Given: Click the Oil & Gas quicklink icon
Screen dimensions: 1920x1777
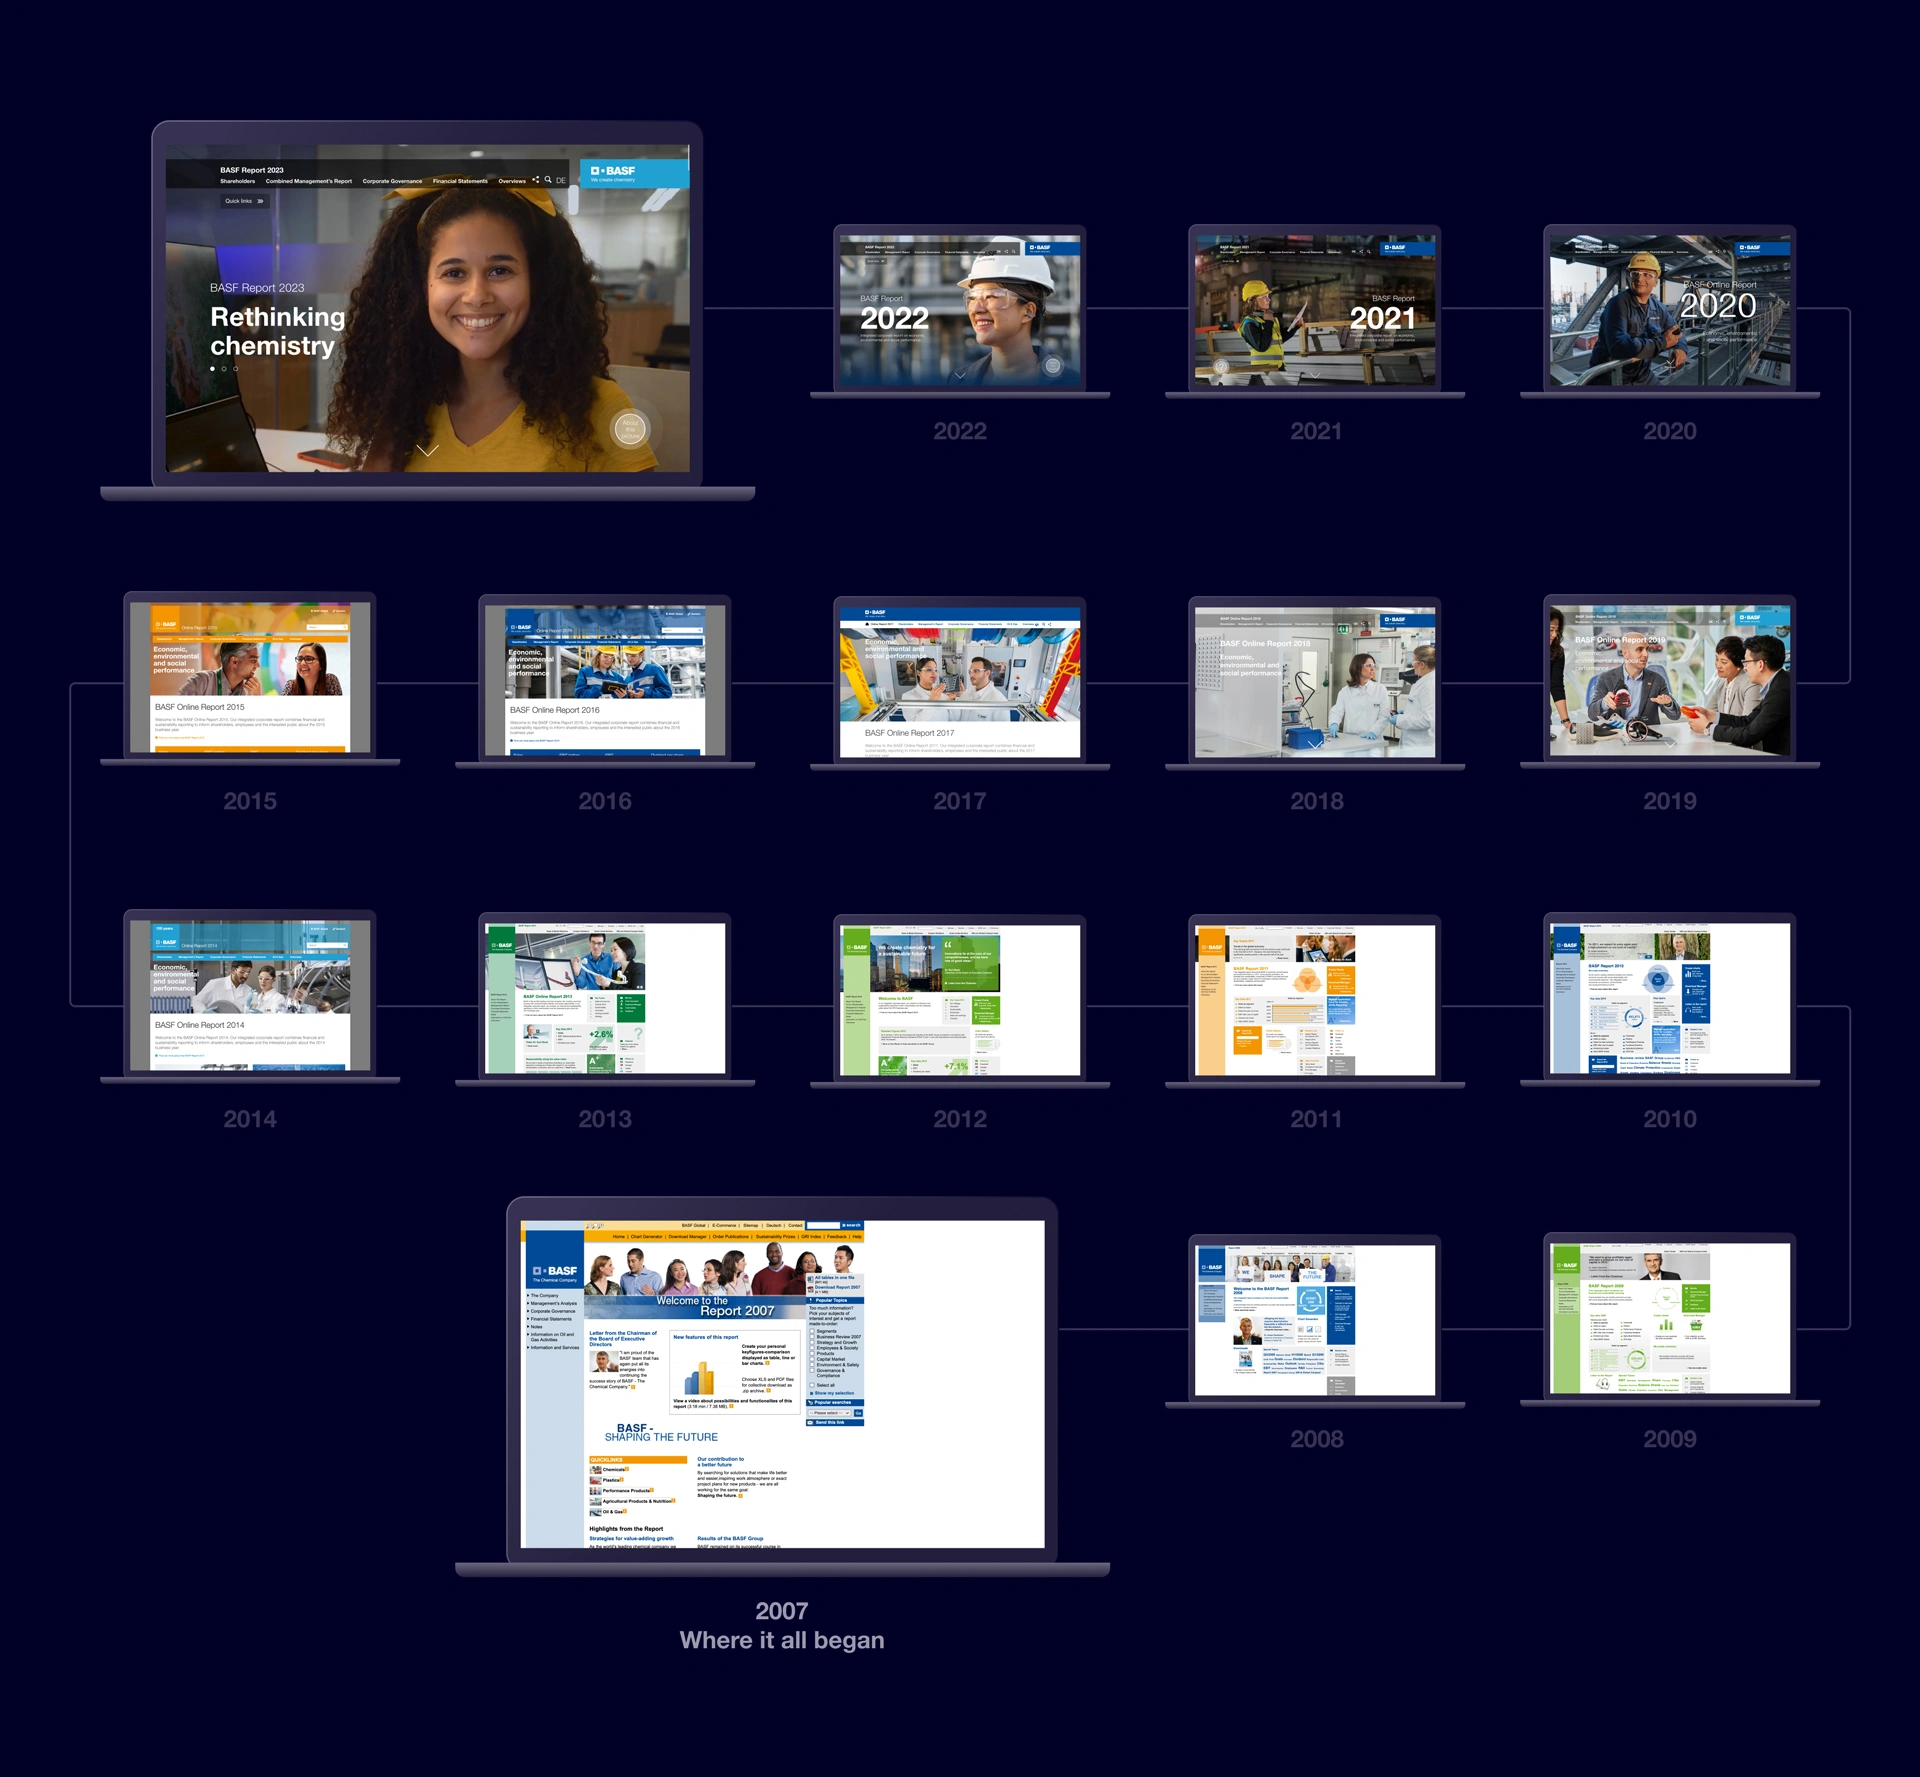Looking at the screenshot, I should [596, 1512].
